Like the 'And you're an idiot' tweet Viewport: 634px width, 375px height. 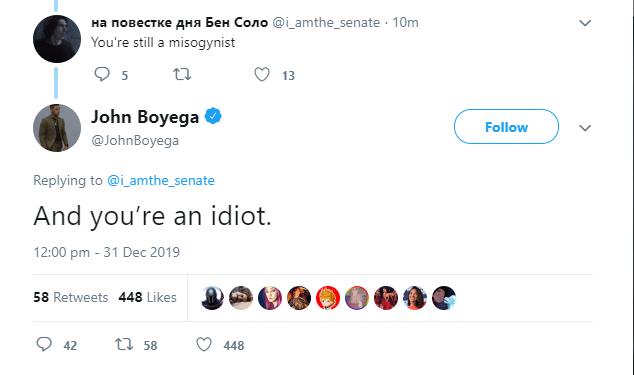(204, 344)
